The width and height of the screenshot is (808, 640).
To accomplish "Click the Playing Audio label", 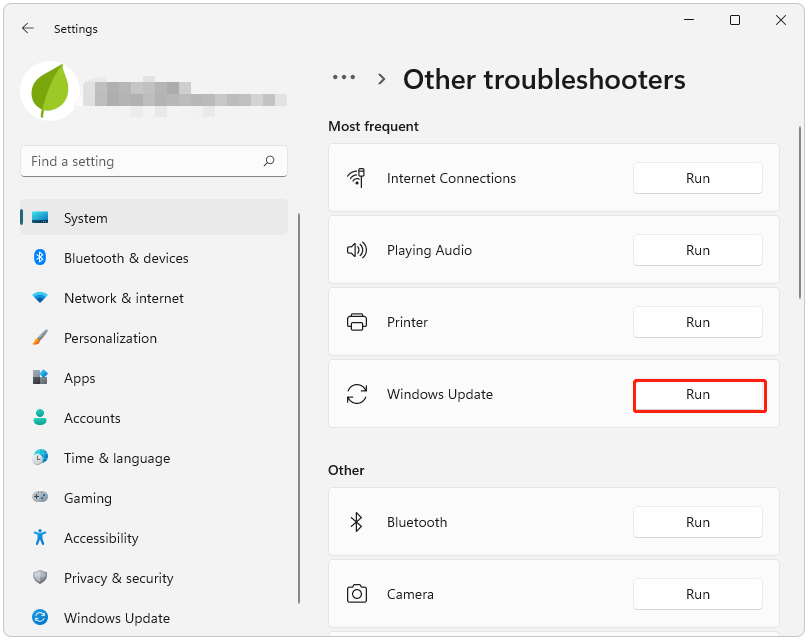I will click(x=429, y=250).
